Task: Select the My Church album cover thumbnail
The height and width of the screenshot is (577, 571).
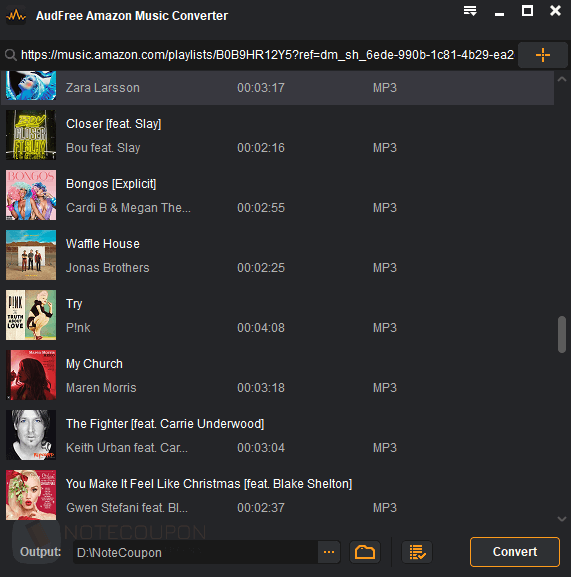Action: [31, 375]
